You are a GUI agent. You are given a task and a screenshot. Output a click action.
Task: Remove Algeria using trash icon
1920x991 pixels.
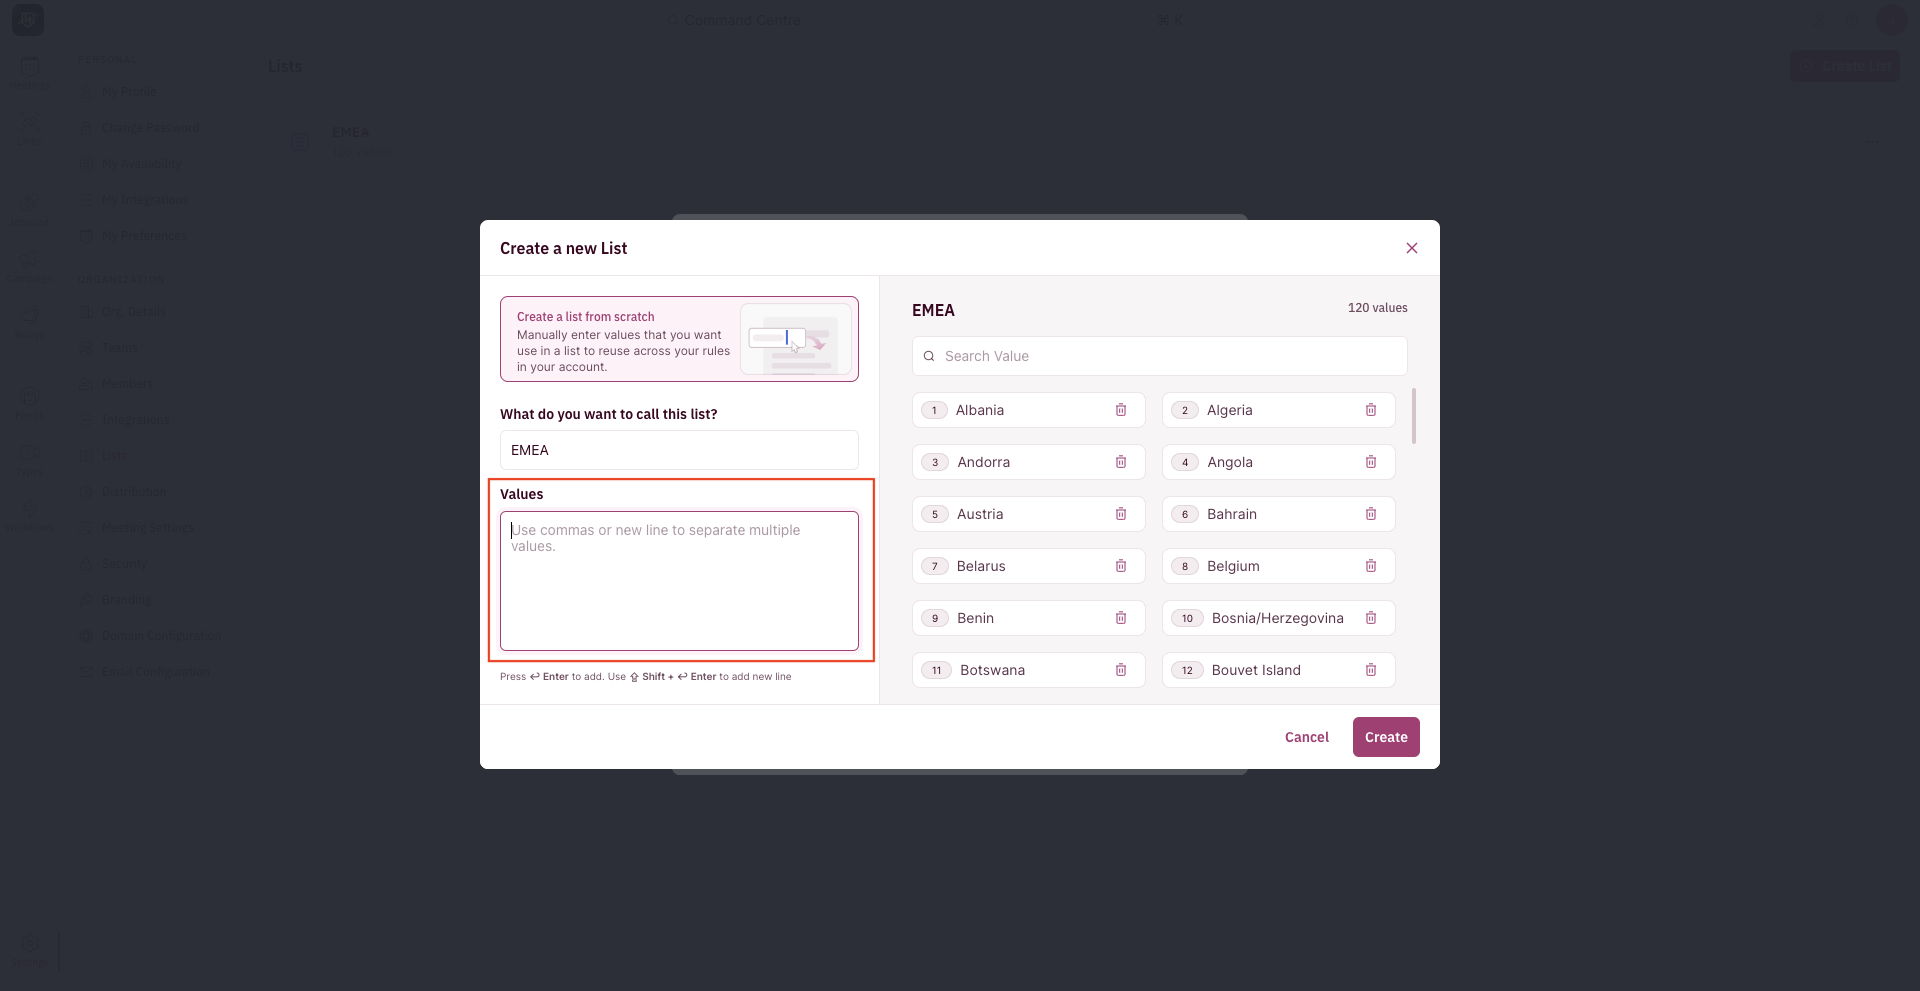[1371, 410]
